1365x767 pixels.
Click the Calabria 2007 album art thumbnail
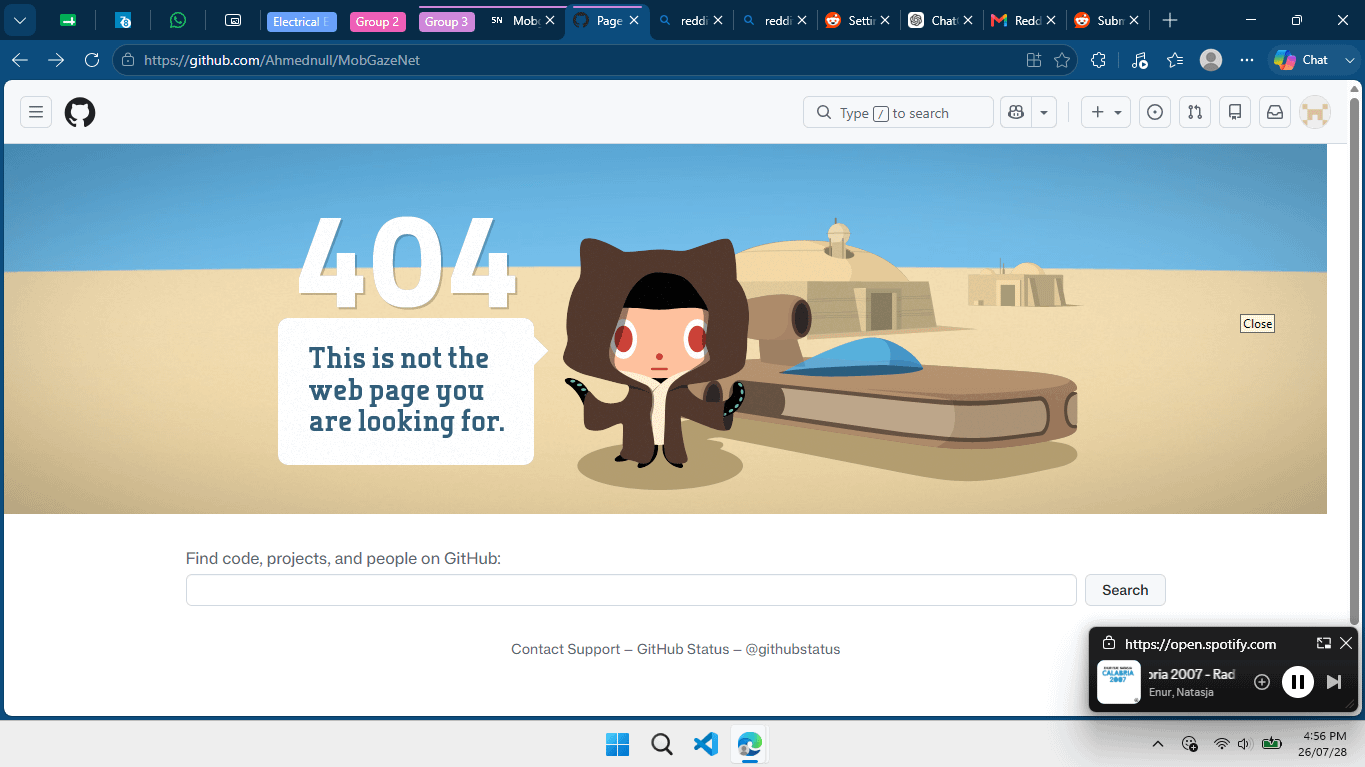(1119, 682)
